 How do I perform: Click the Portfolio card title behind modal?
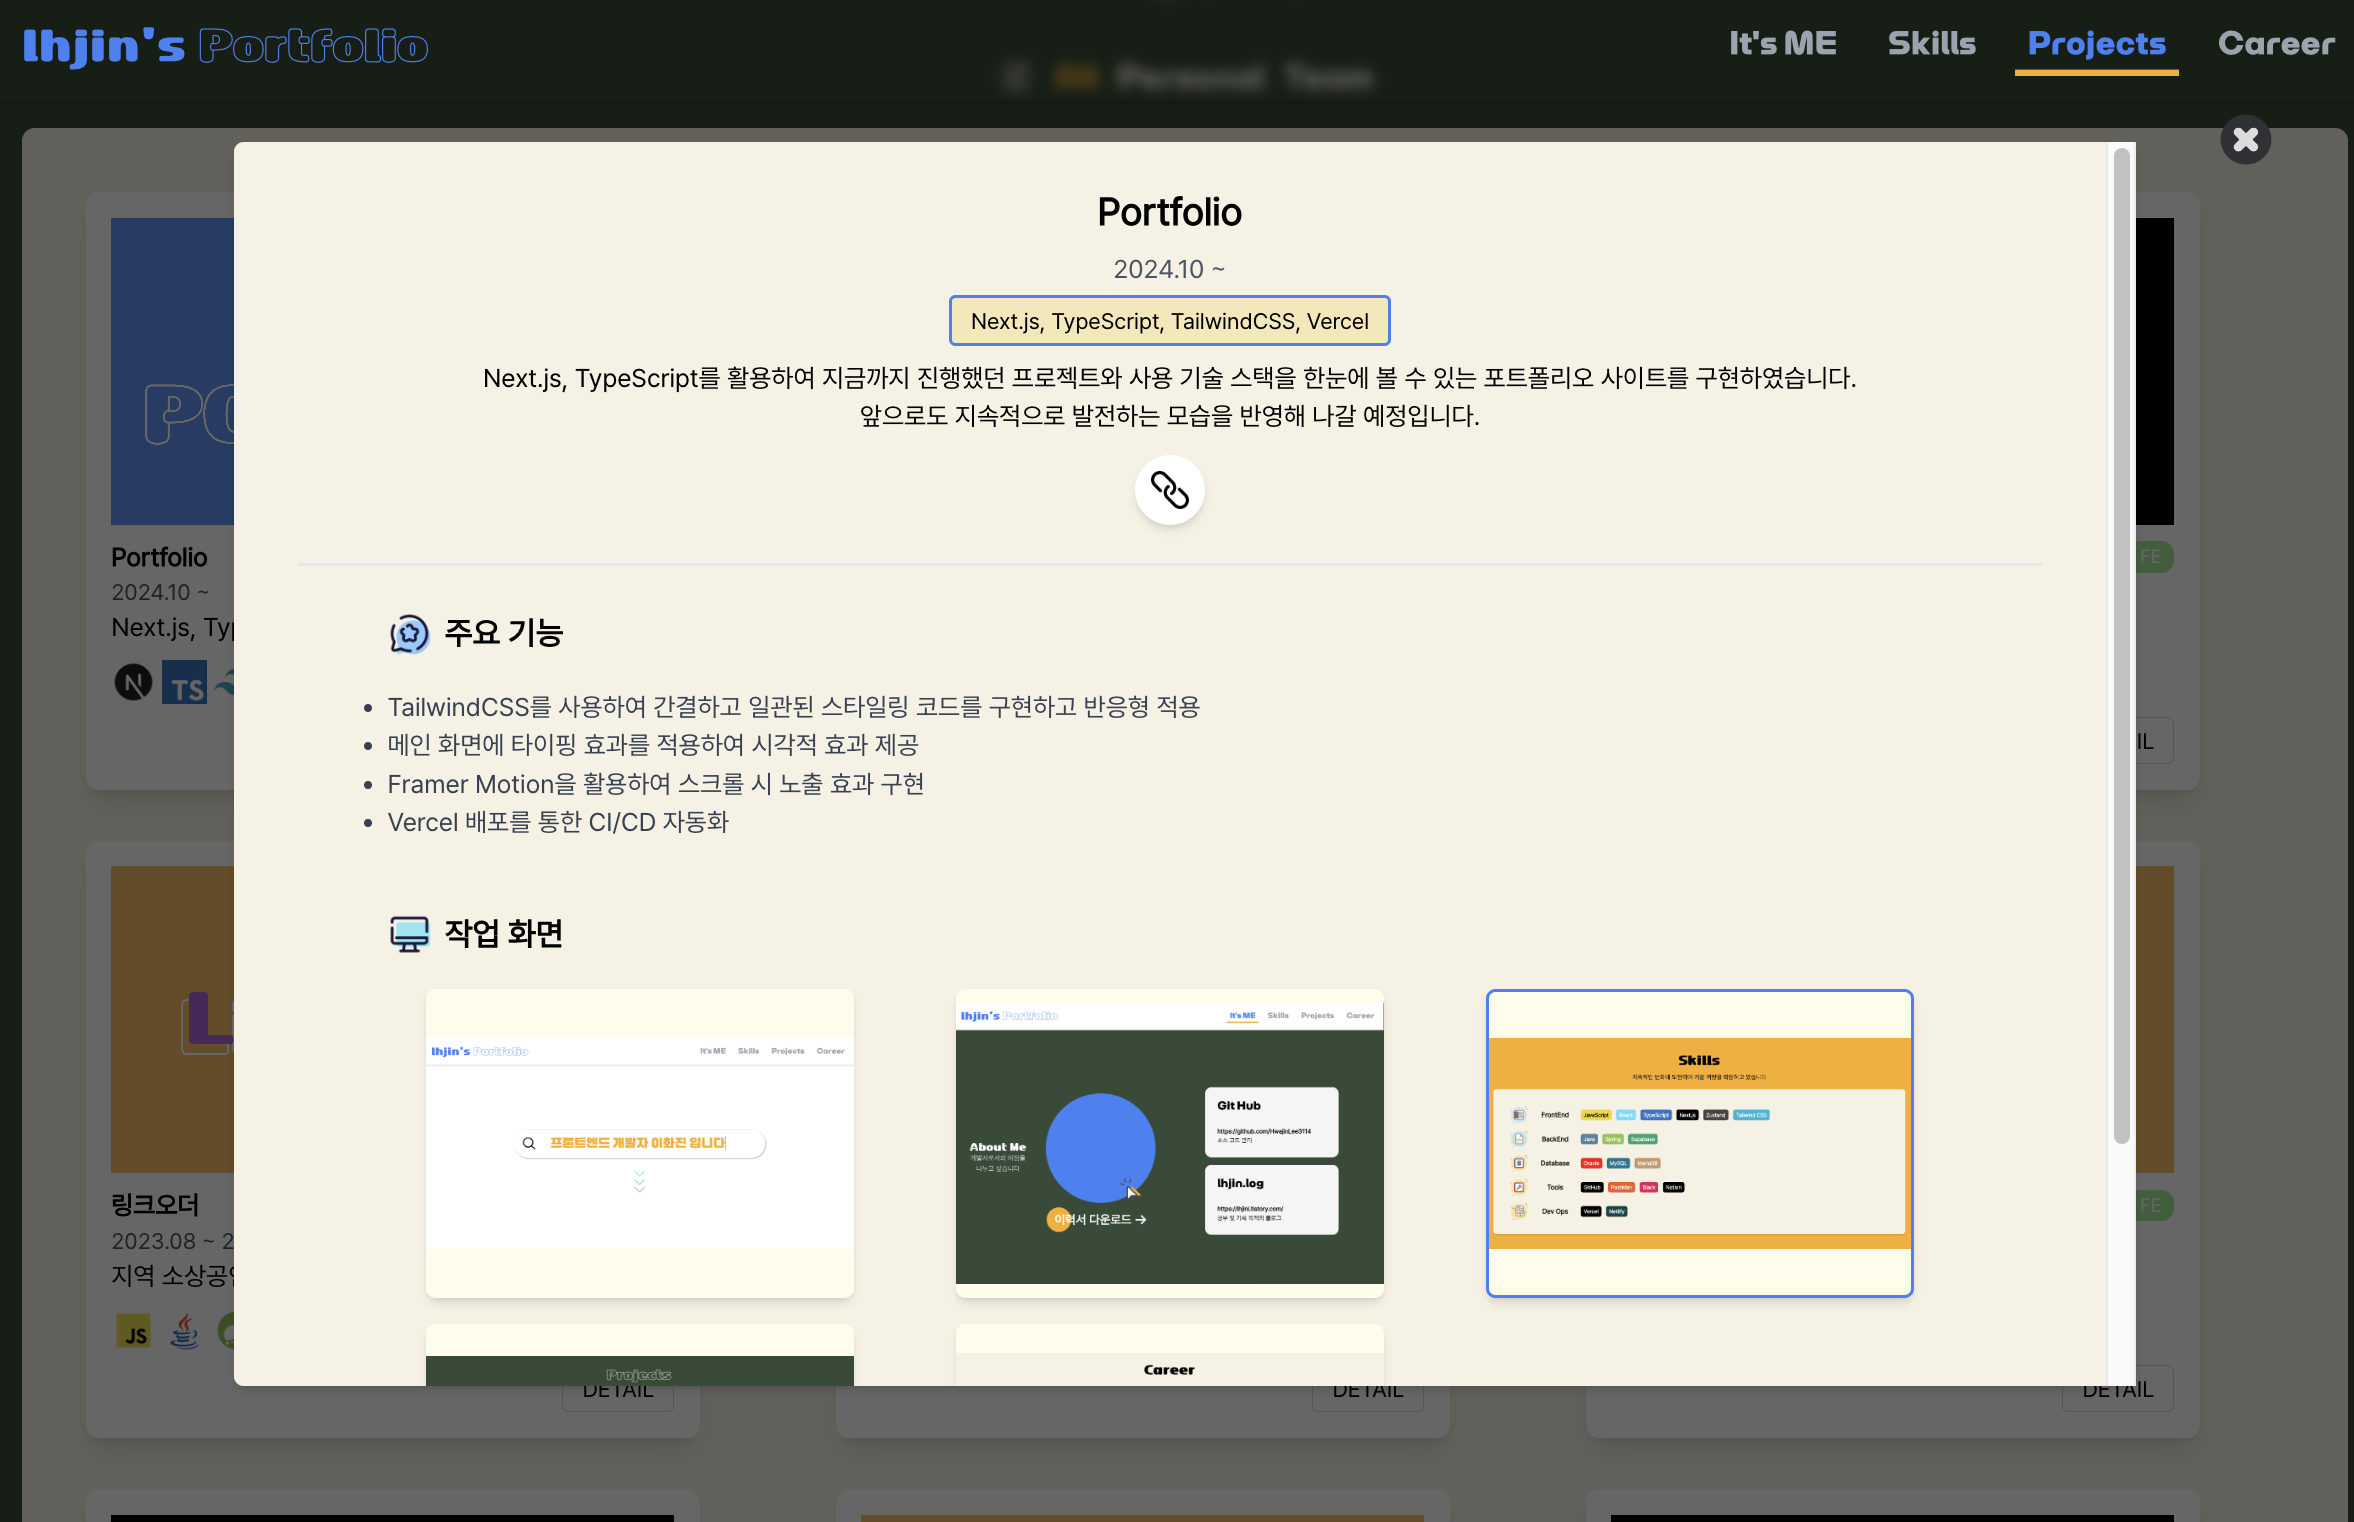pyautogui.click(x=159, y=557)
